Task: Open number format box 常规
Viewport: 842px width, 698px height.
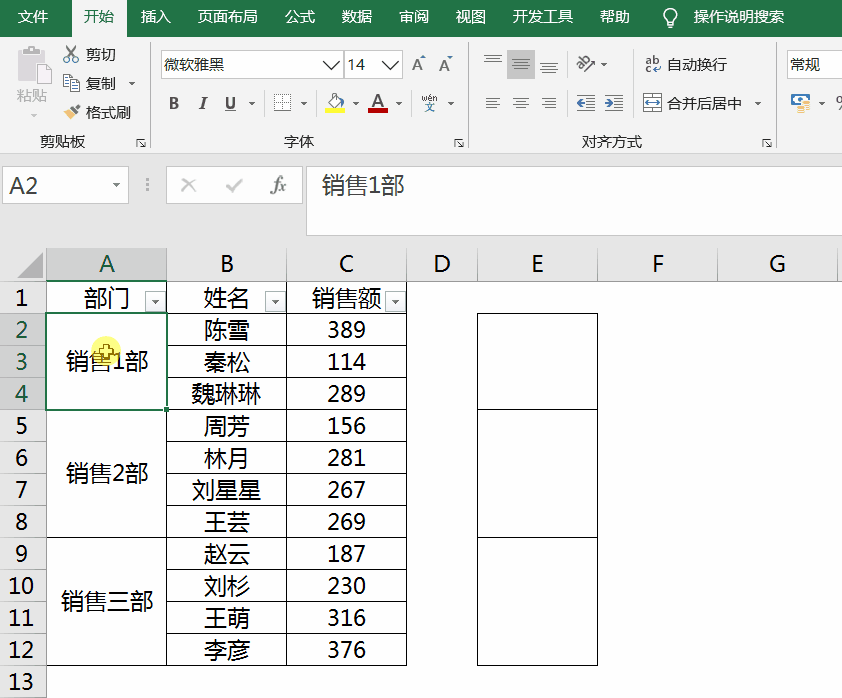Action: (x=814, y=64)
